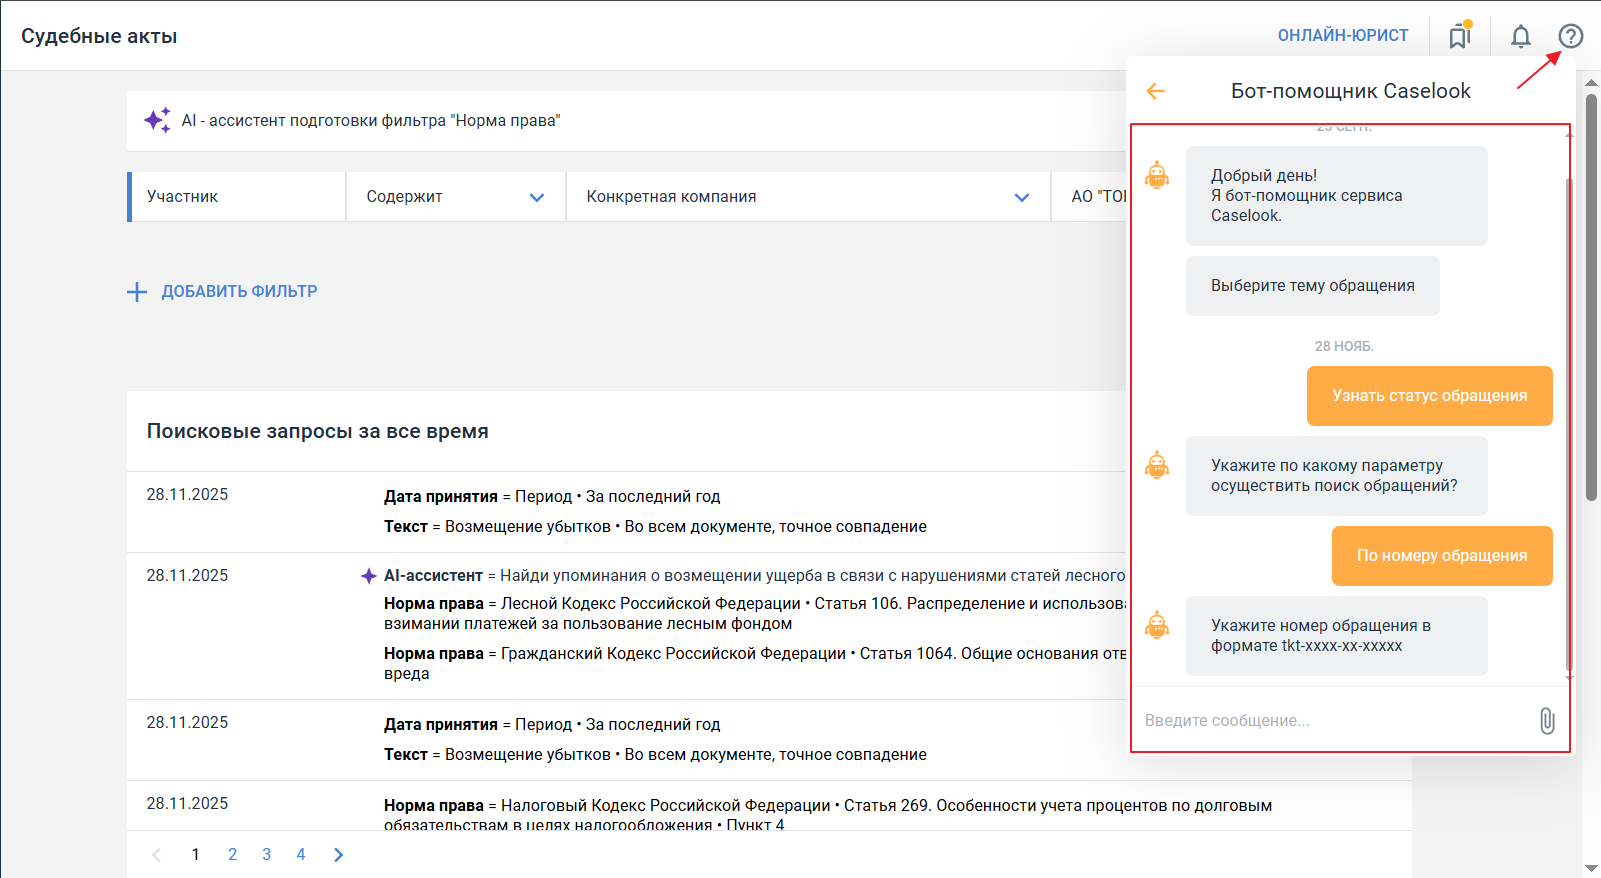
Task: Go to page 2 of search queries
Action: pyautogui.click(x=232, y=854)
